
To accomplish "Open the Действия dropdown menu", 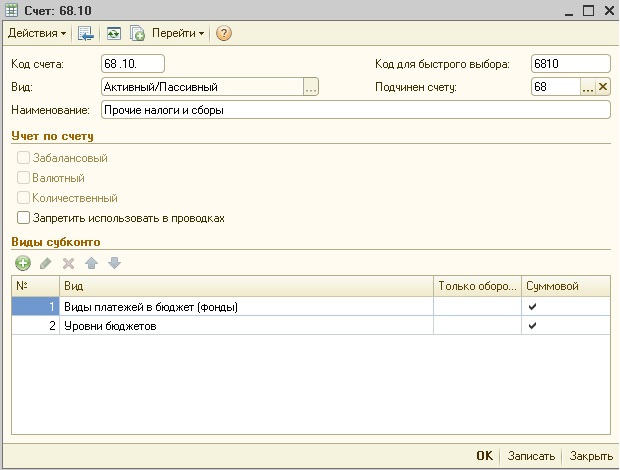I will (x=37, y=33).
